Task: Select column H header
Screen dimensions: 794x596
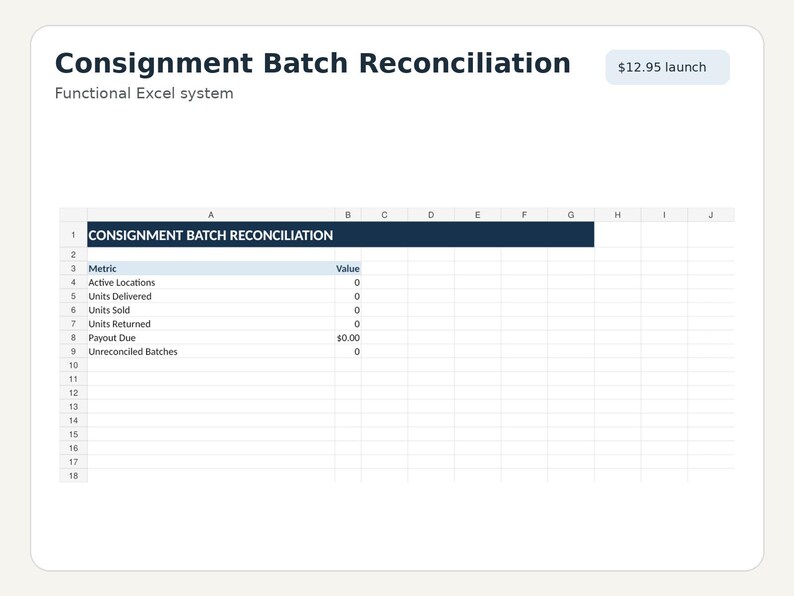Action: click(617, 215)
